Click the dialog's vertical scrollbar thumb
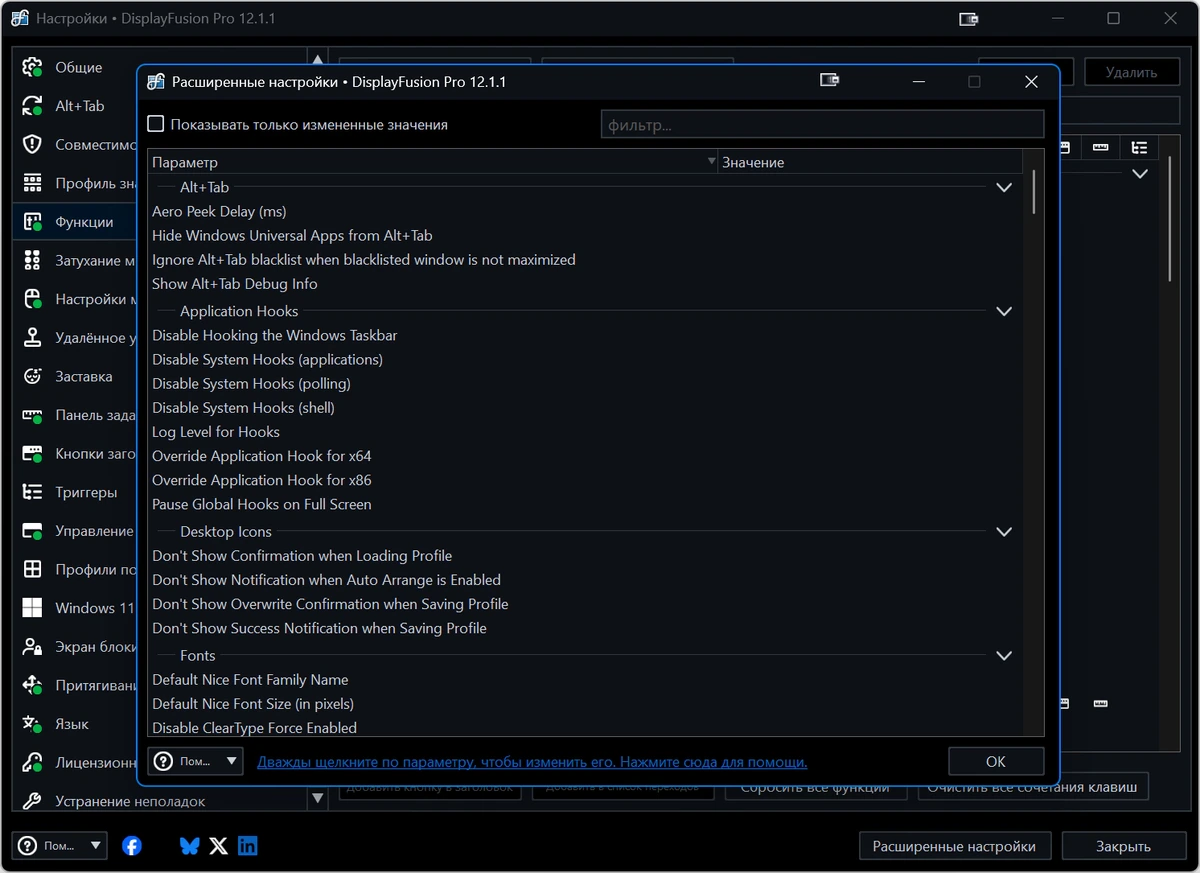1200x873 pixels. [1034, 191]
